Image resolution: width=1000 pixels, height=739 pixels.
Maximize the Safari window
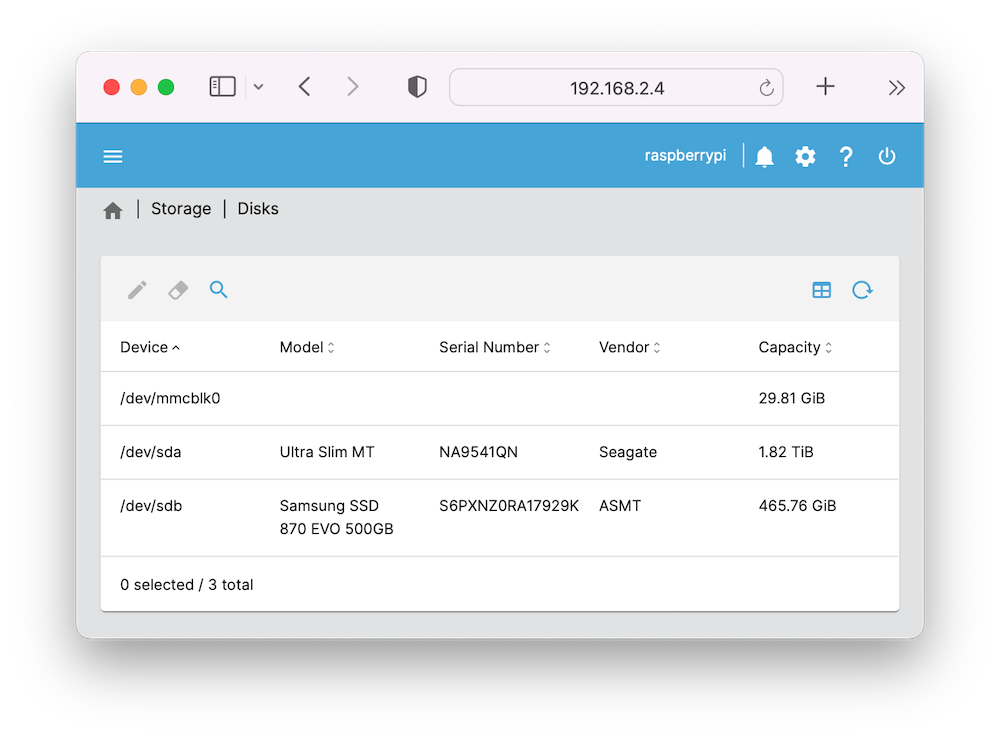tap(166, 87)
